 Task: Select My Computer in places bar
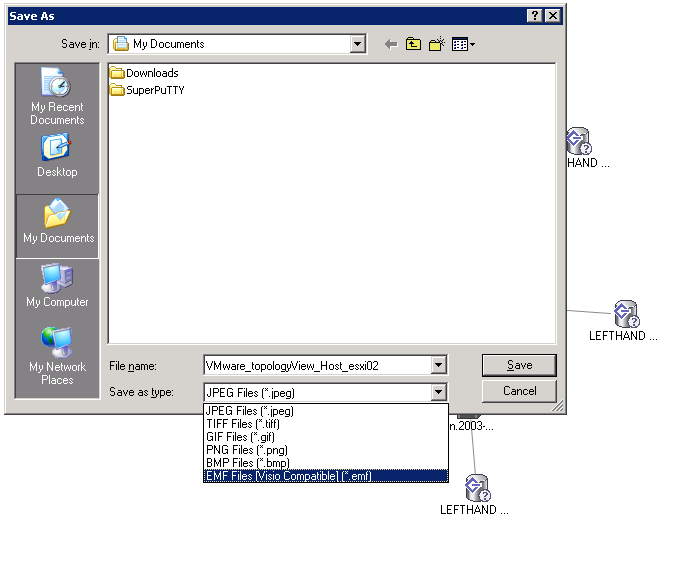click(57, 286)
